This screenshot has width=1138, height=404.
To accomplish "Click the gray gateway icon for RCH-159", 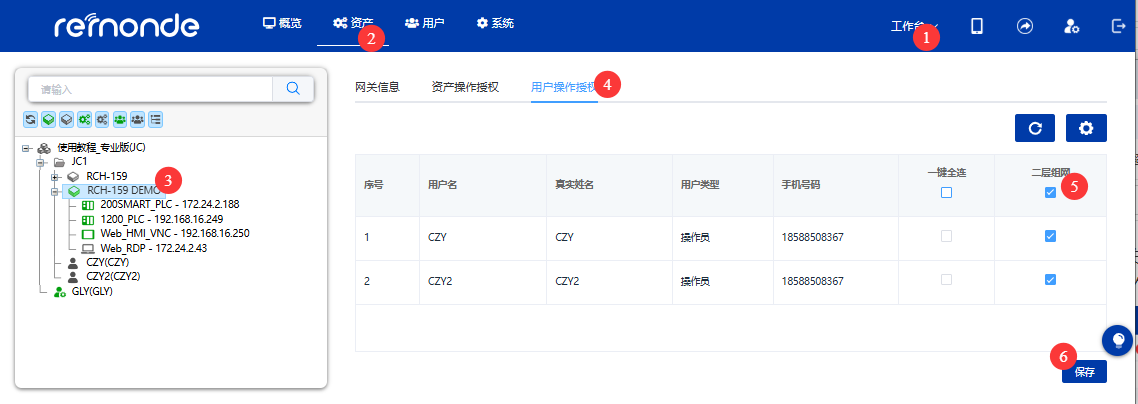I will [73, 176].
